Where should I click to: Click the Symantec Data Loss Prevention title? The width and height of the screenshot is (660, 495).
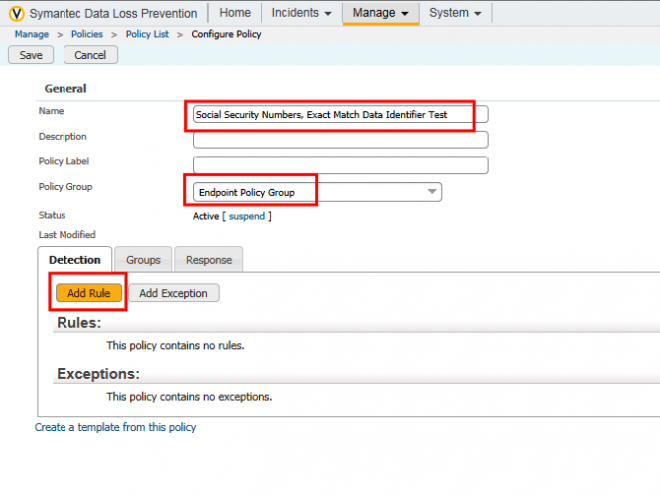click(x=113, y=13)
